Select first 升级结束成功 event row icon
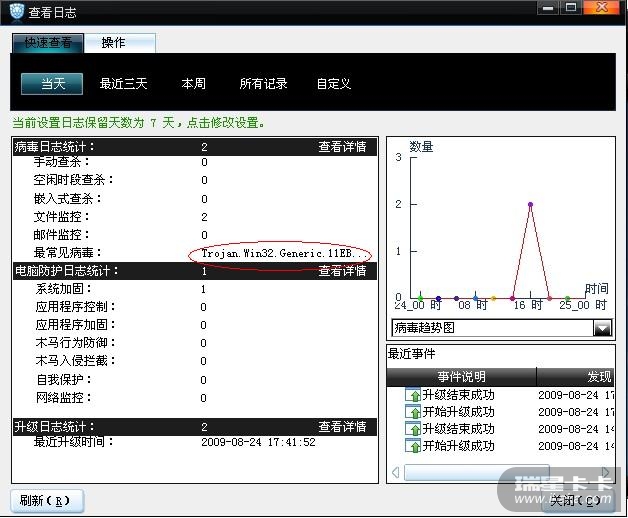The width and height of the screenshot is (628, 518). tap(413, 395)
